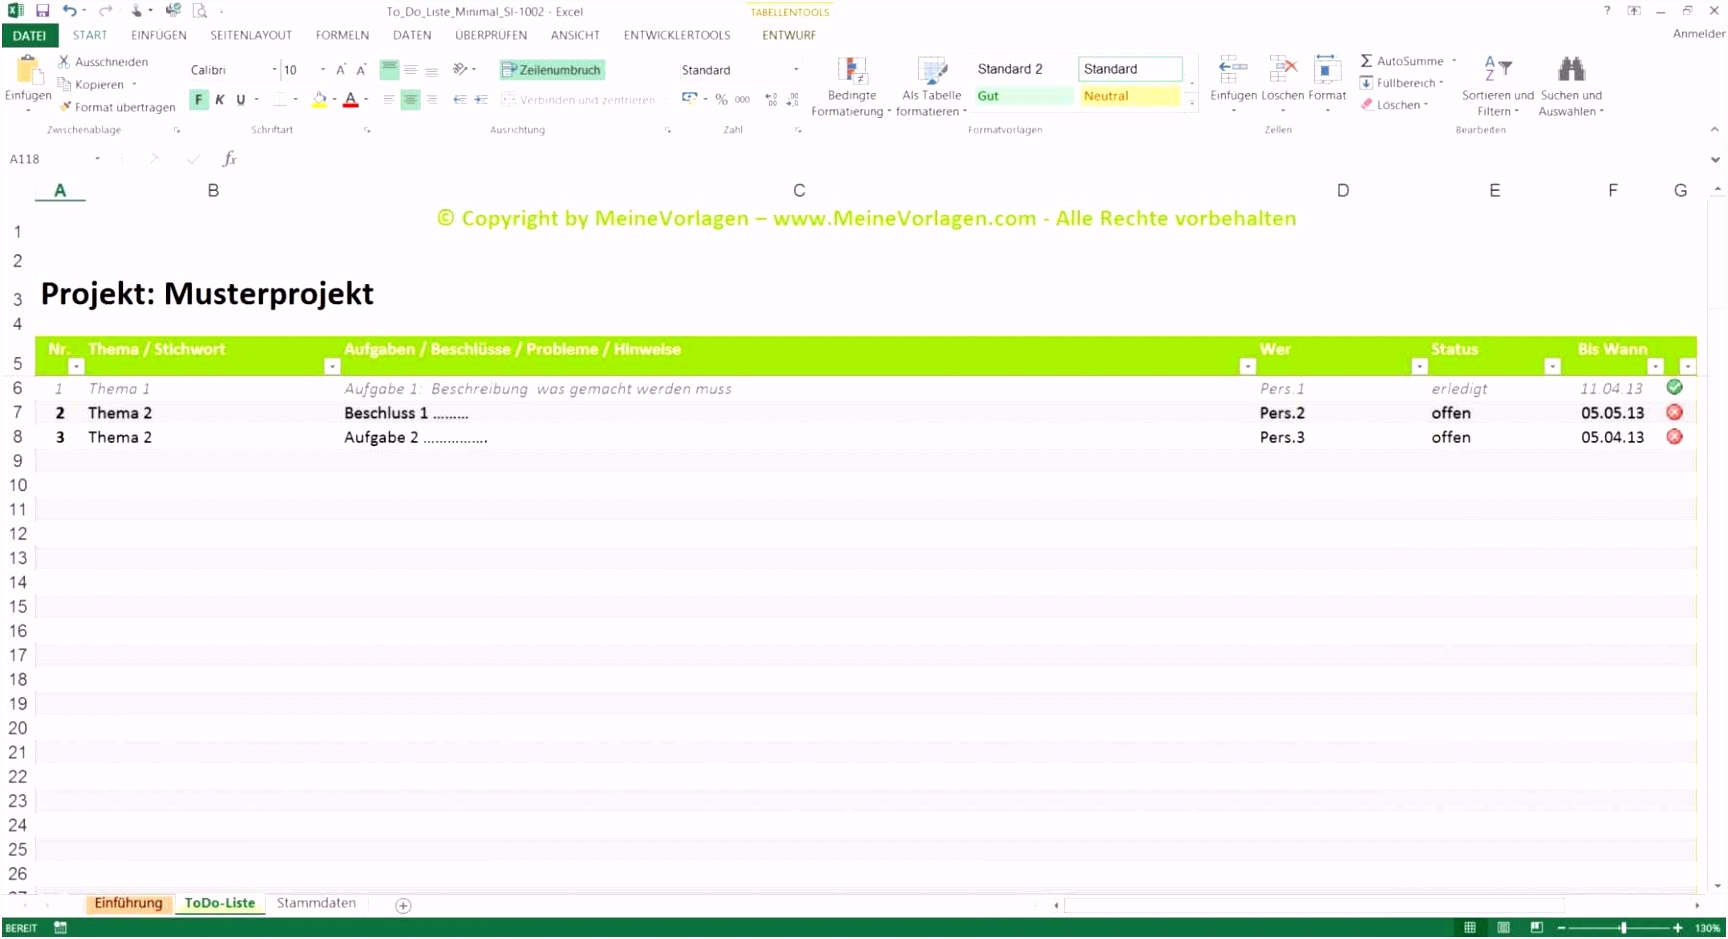This screenshot has width=1728, height=939.
Task: Click red status icon in row 7
Action: pos(1675,413)
